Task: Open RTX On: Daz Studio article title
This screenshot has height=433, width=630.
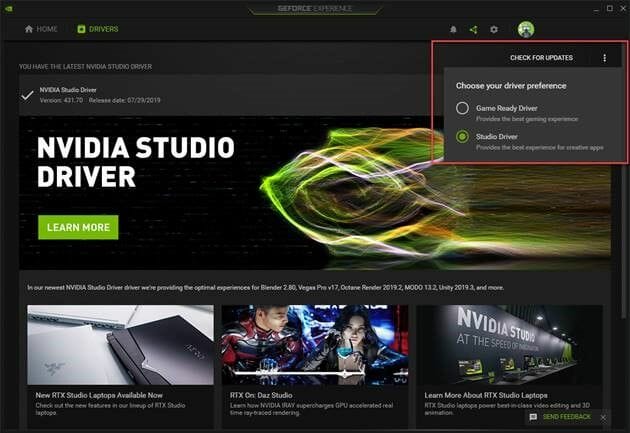Action: point(261,395)
